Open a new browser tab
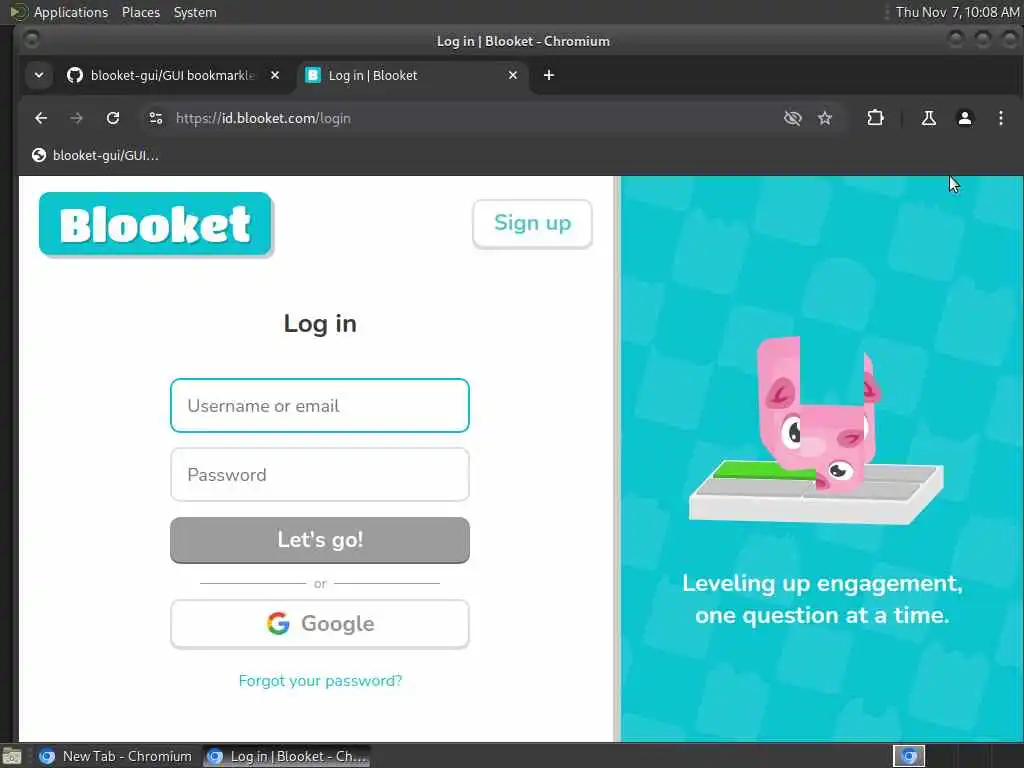 pyautogui.click(x=549, y=75)
